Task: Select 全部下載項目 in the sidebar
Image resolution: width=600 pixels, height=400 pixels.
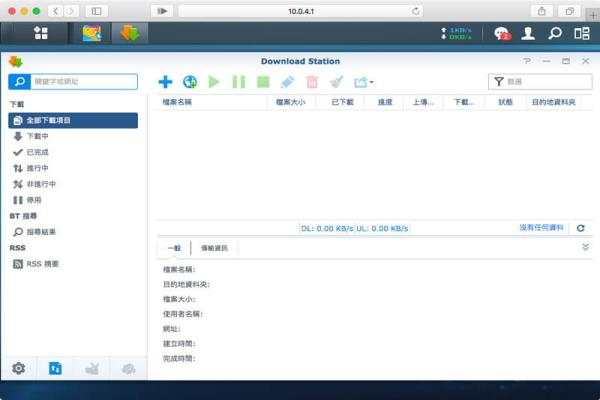Action: coord(73,120)
